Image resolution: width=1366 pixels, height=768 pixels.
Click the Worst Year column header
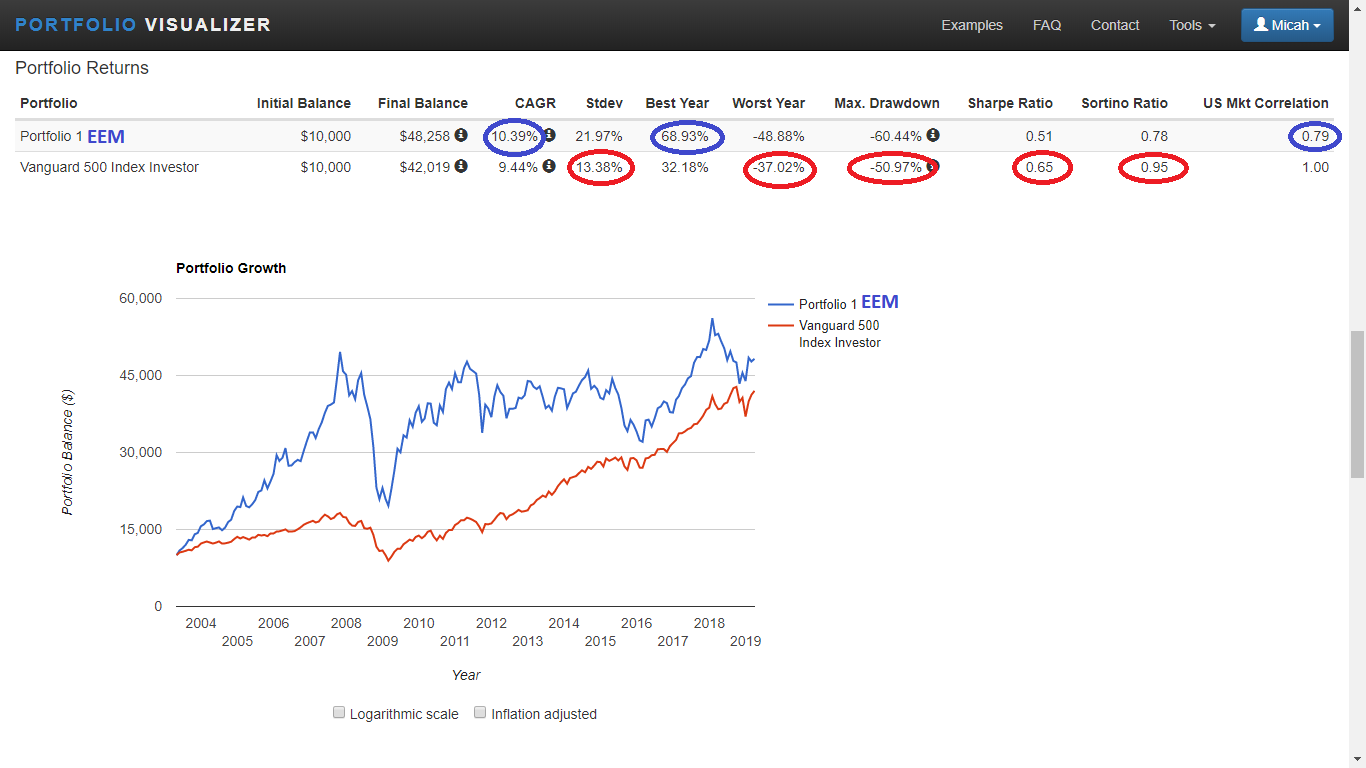(768, 103)
